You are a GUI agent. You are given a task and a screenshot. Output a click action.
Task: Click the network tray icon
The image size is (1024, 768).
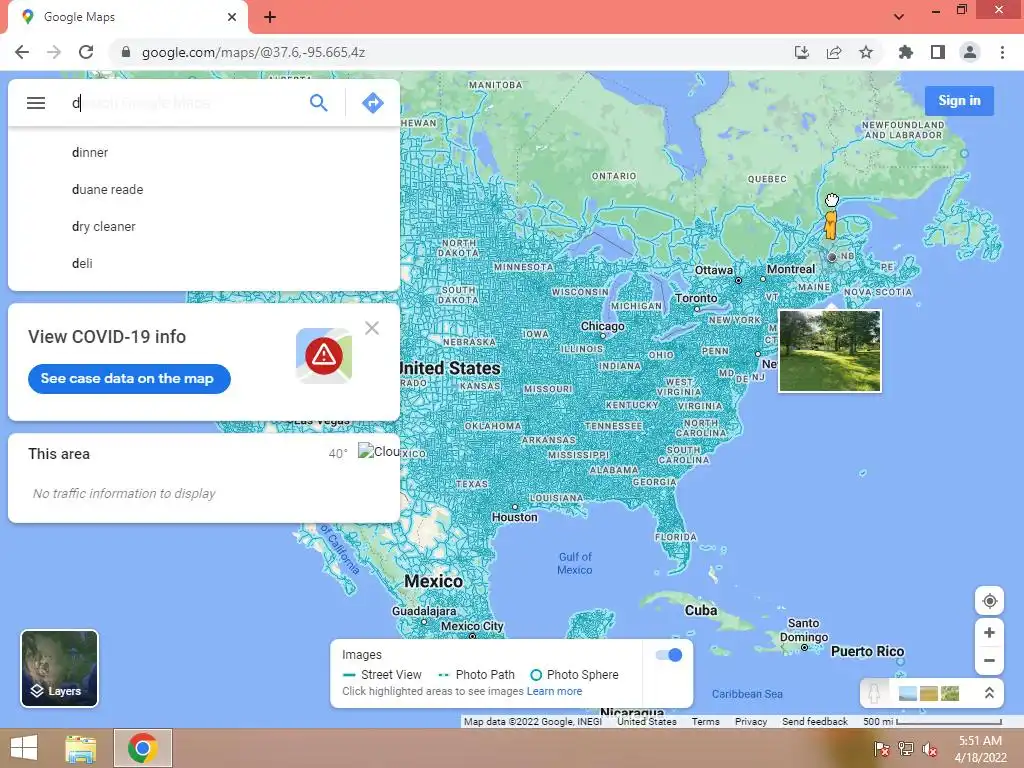(x=906, y=749)
